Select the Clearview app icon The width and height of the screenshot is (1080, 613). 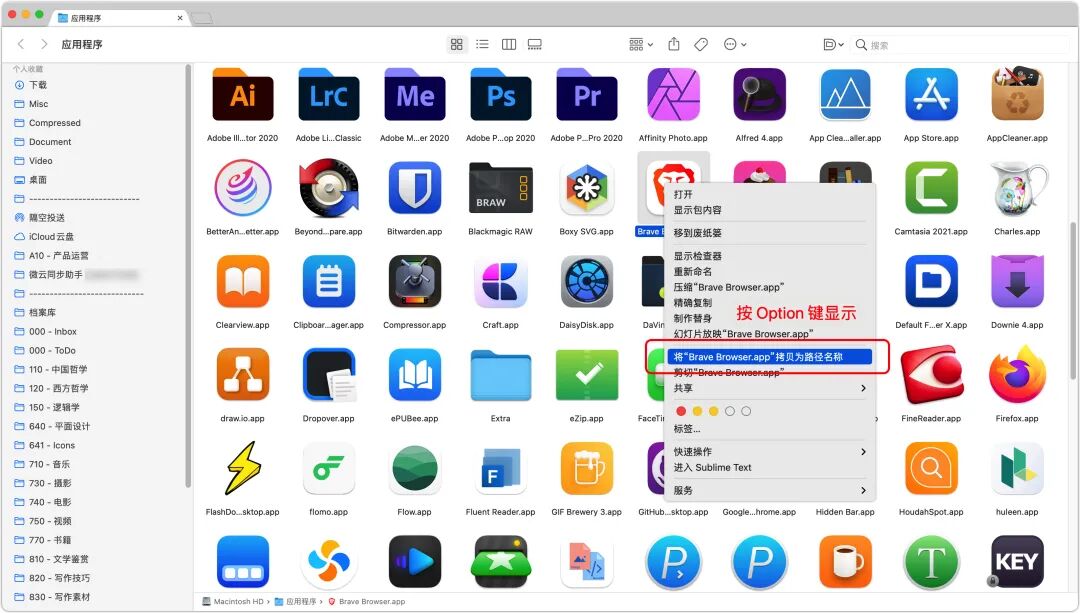tap(242, 282)
